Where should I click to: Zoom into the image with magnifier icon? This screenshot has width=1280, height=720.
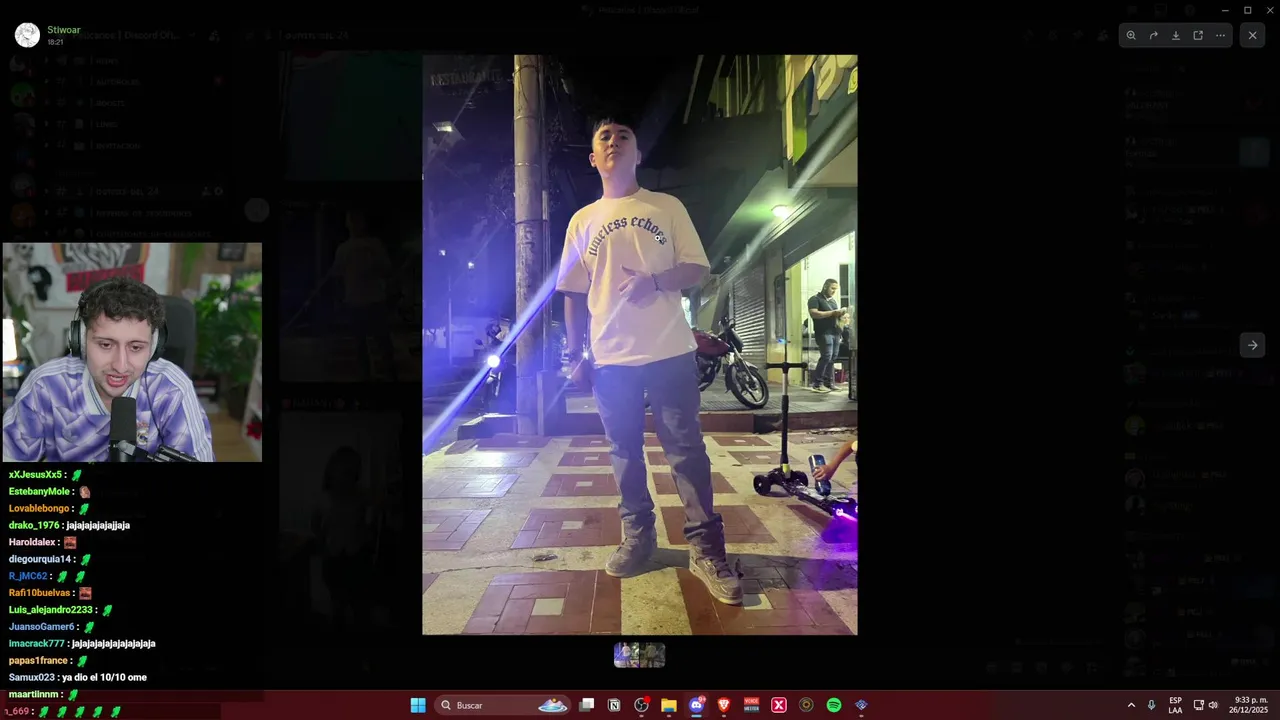pyautogui.click(x=1131, y=35)
